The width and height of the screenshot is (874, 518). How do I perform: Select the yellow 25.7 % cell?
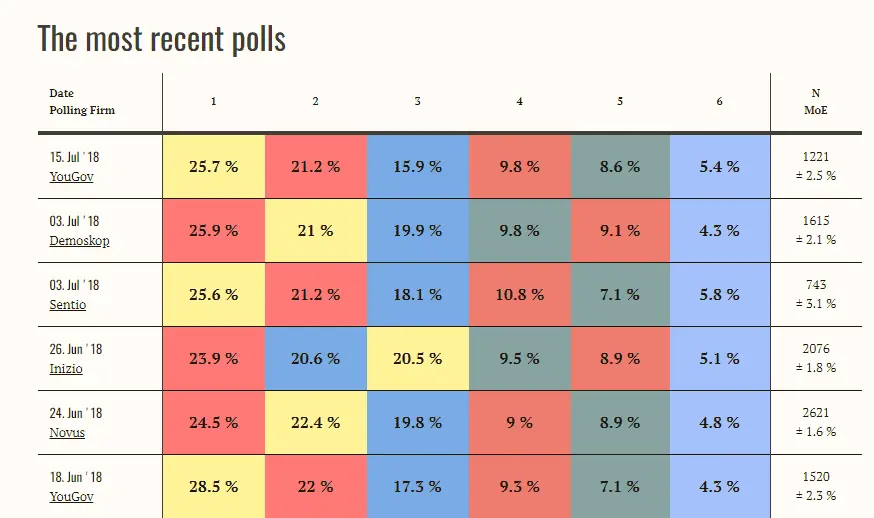(214, 167)
